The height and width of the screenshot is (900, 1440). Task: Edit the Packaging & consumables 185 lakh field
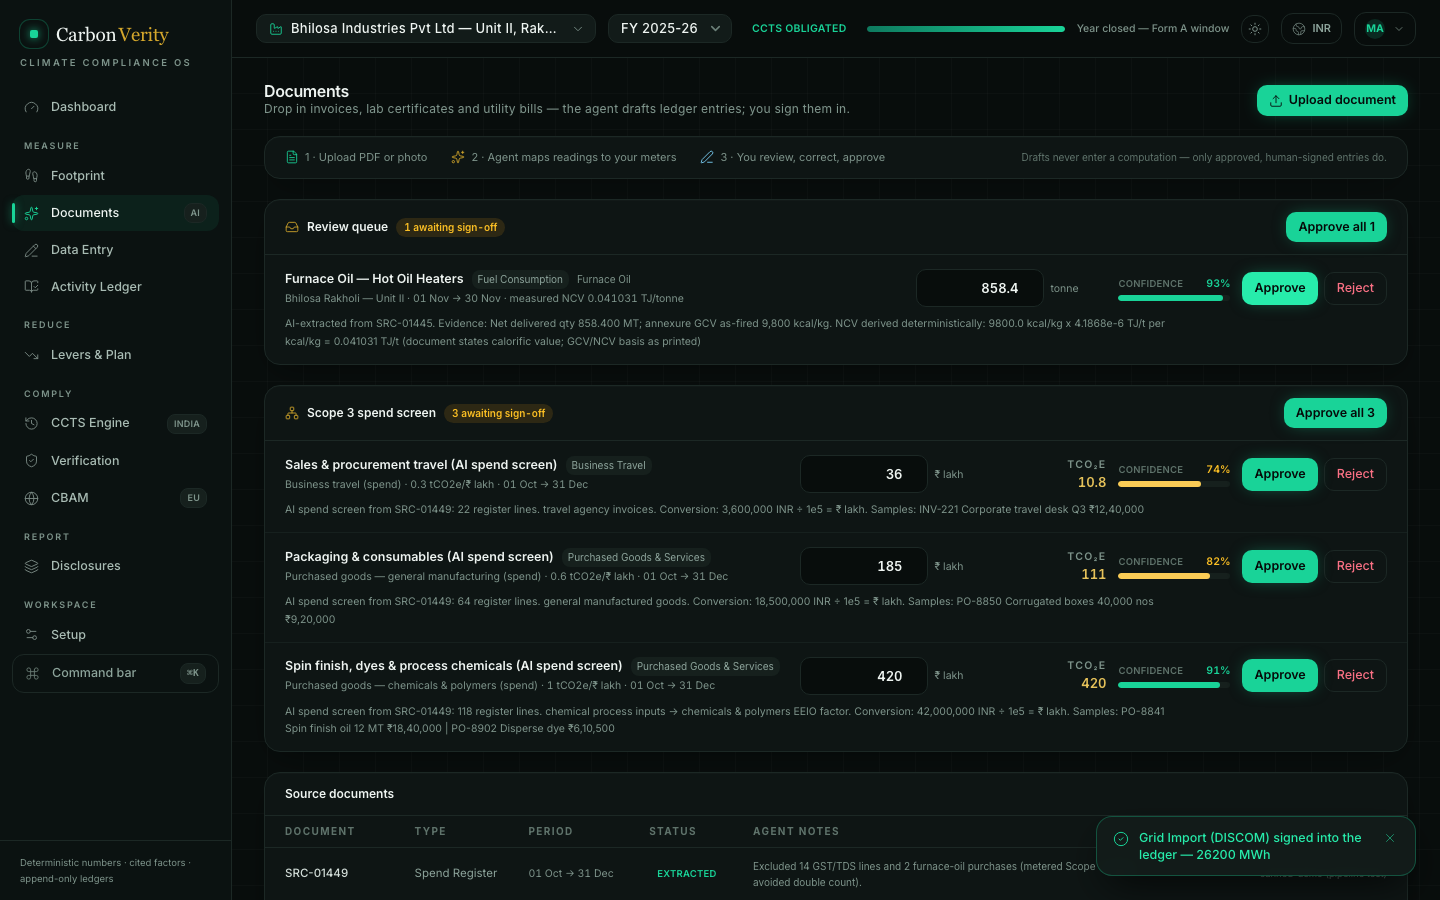click(x=864, y=566)
